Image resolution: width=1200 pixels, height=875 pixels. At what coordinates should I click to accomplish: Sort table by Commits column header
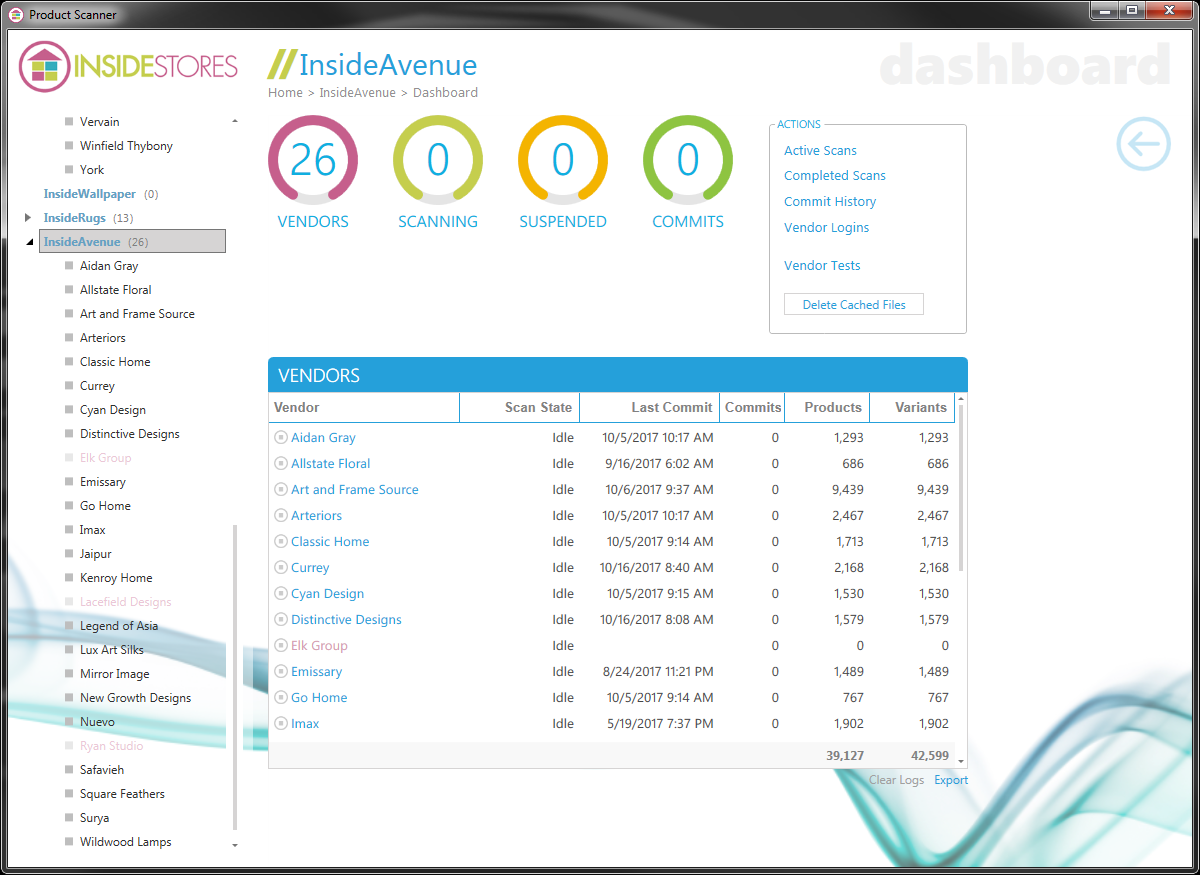click(x=752, y=407)
